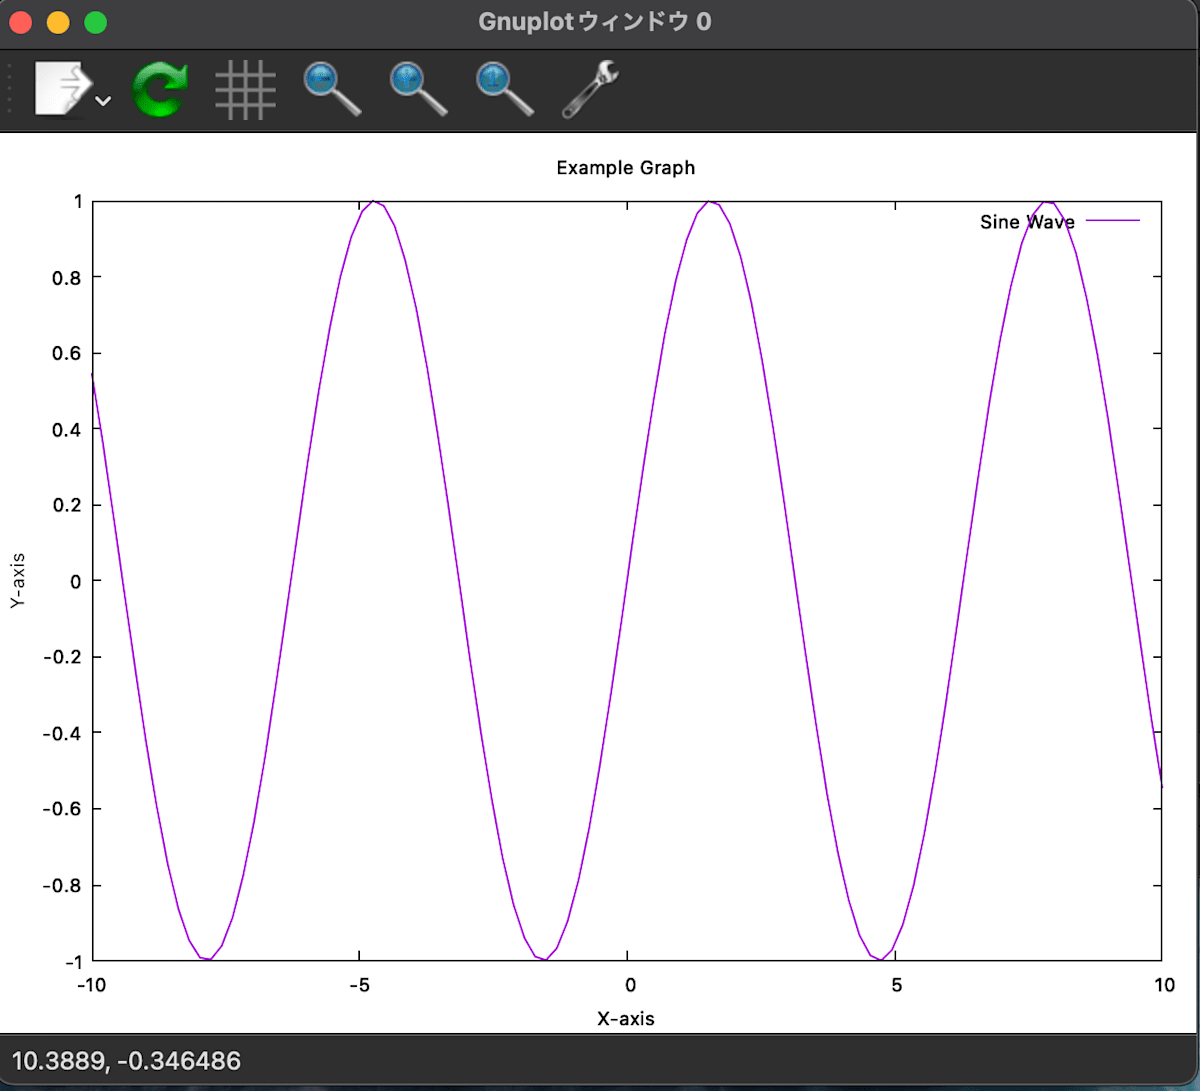
Task: Click the X-axis label
Action: tap(626, 1019)
